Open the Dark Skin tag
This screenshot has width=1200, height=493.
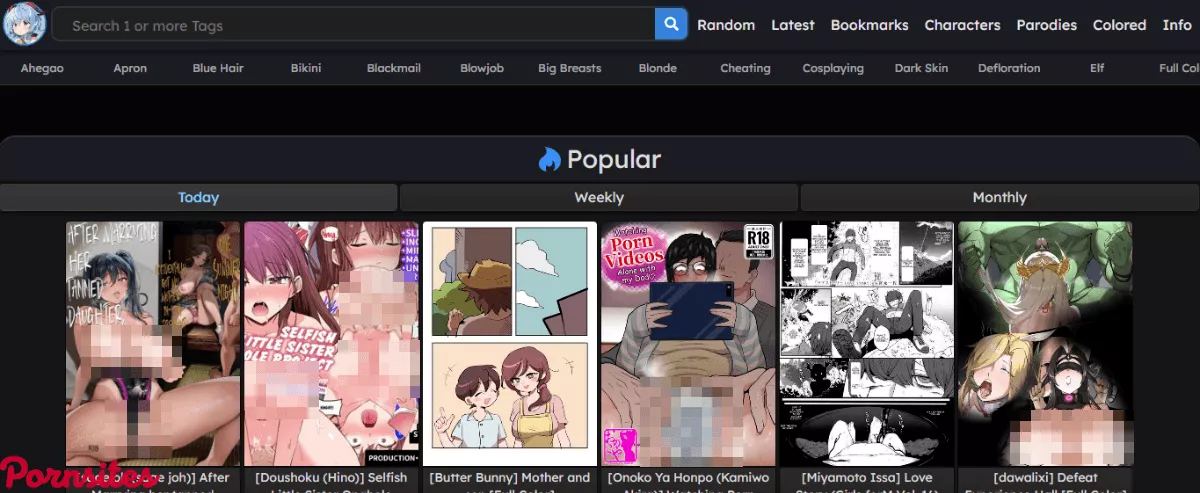(x=921, y=68)
